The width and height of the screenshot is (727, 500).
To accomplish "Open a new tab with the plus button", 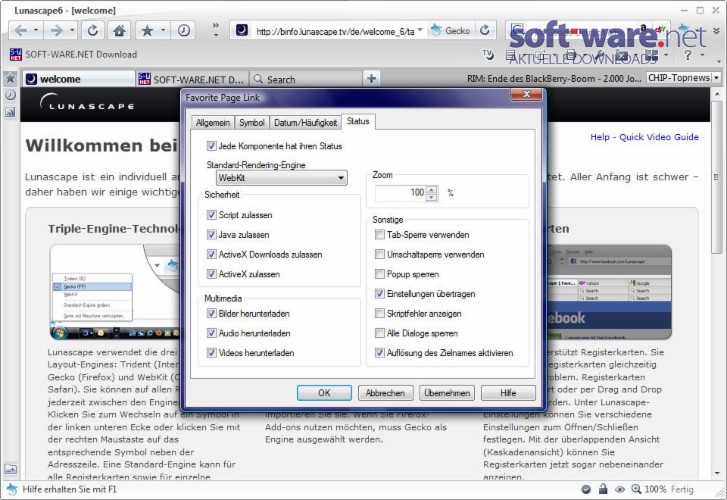I will [371, 78].
